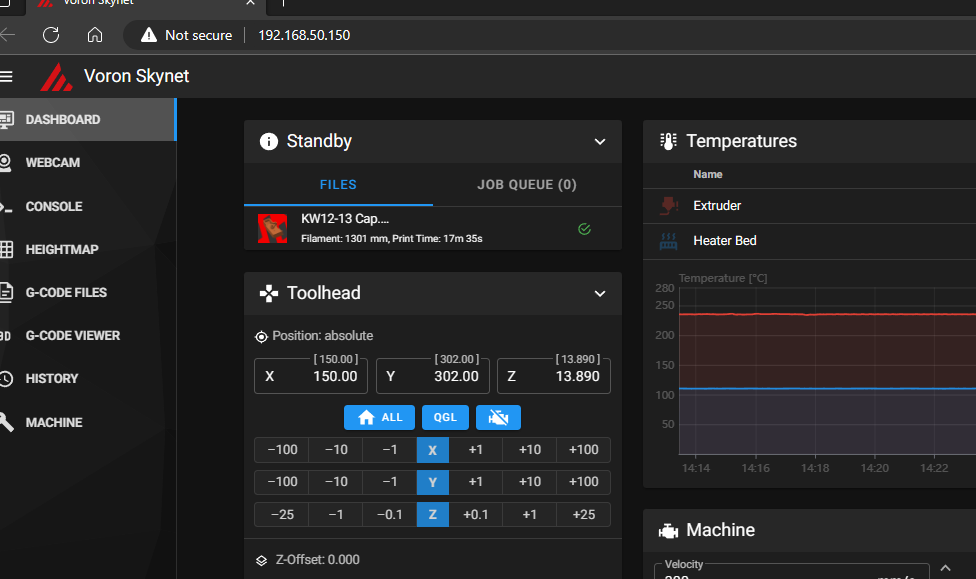Move Z axis by -0.1
The height and width of the screenshot is (579, 976).
pos(390,514)
